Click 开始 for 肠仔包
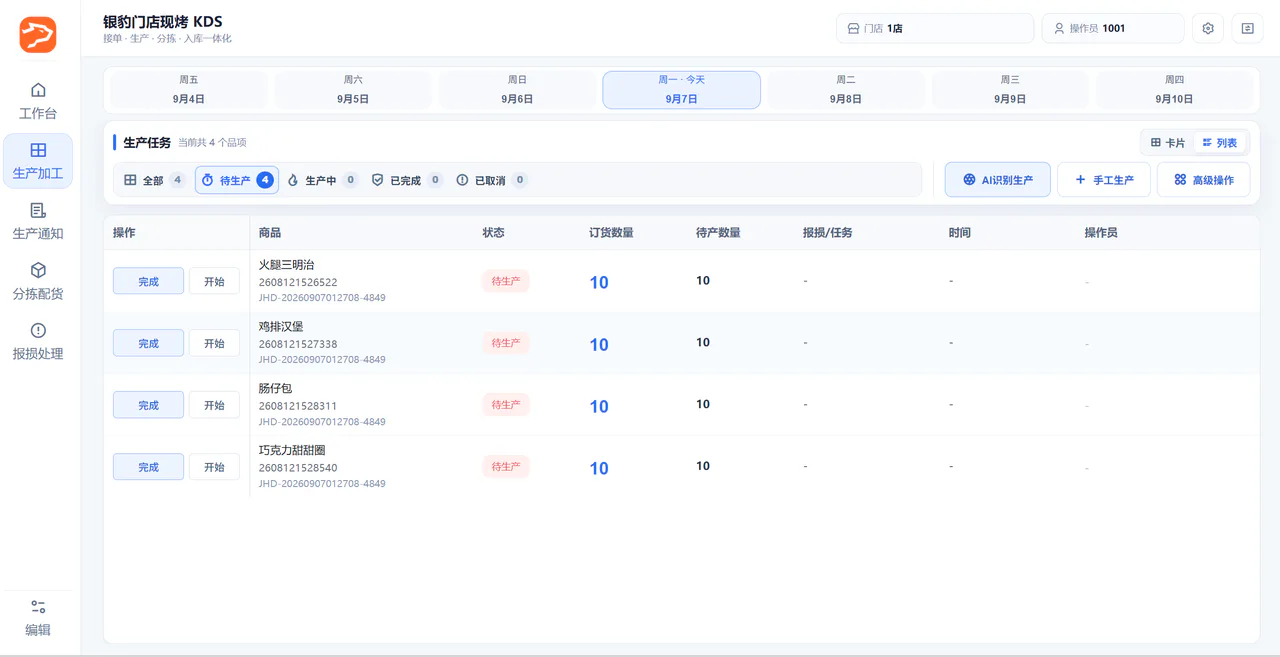This screenshot has height=657, width=1280. 214,405
